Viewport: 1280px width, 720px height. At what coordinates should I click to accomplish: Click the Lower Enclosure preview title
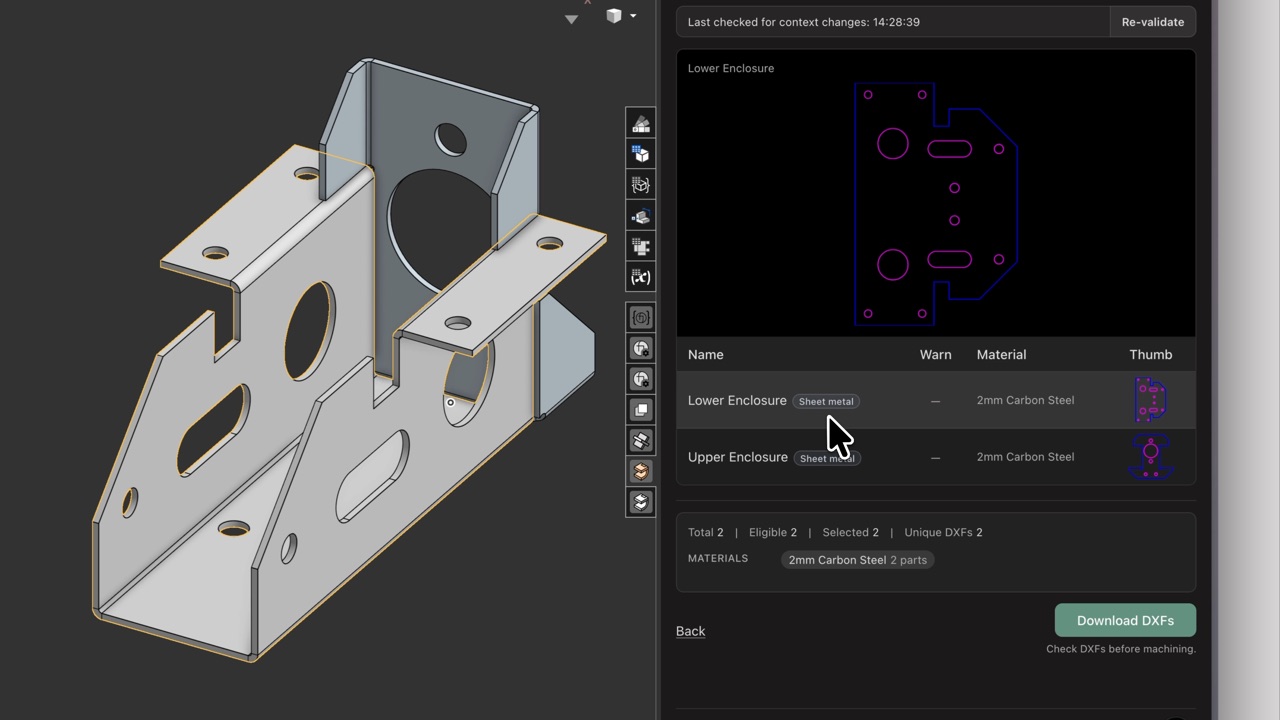(731, 68)
